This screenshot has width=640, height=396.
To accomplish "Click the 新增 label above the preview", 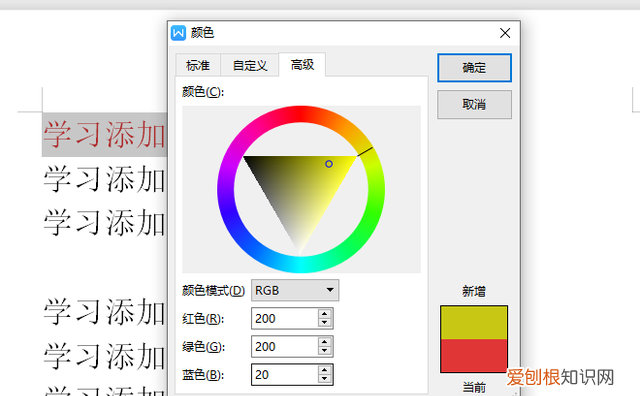I will (x=474, y=291).
